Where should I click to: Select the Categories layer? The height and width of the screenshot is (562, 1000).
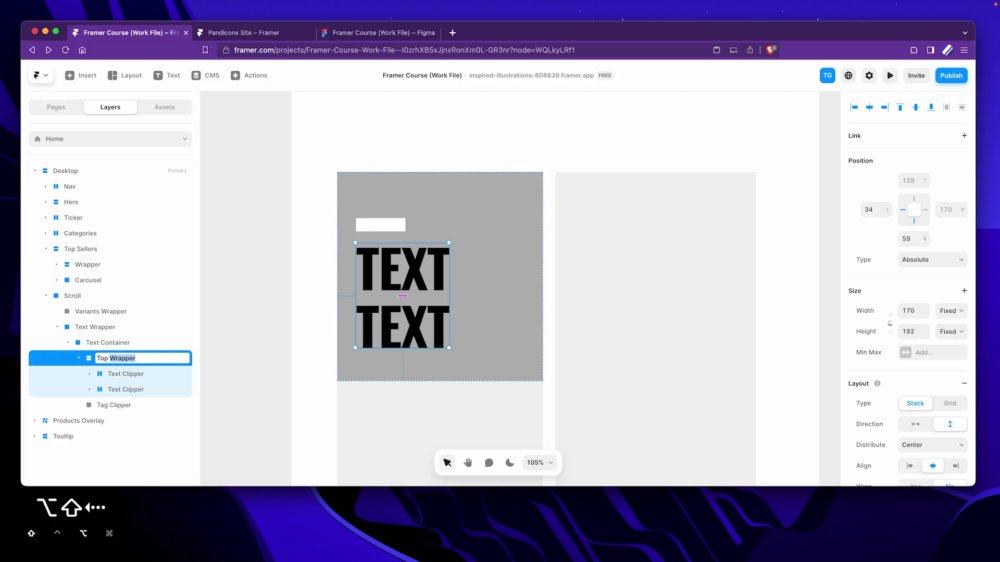(x=80, y=233)
